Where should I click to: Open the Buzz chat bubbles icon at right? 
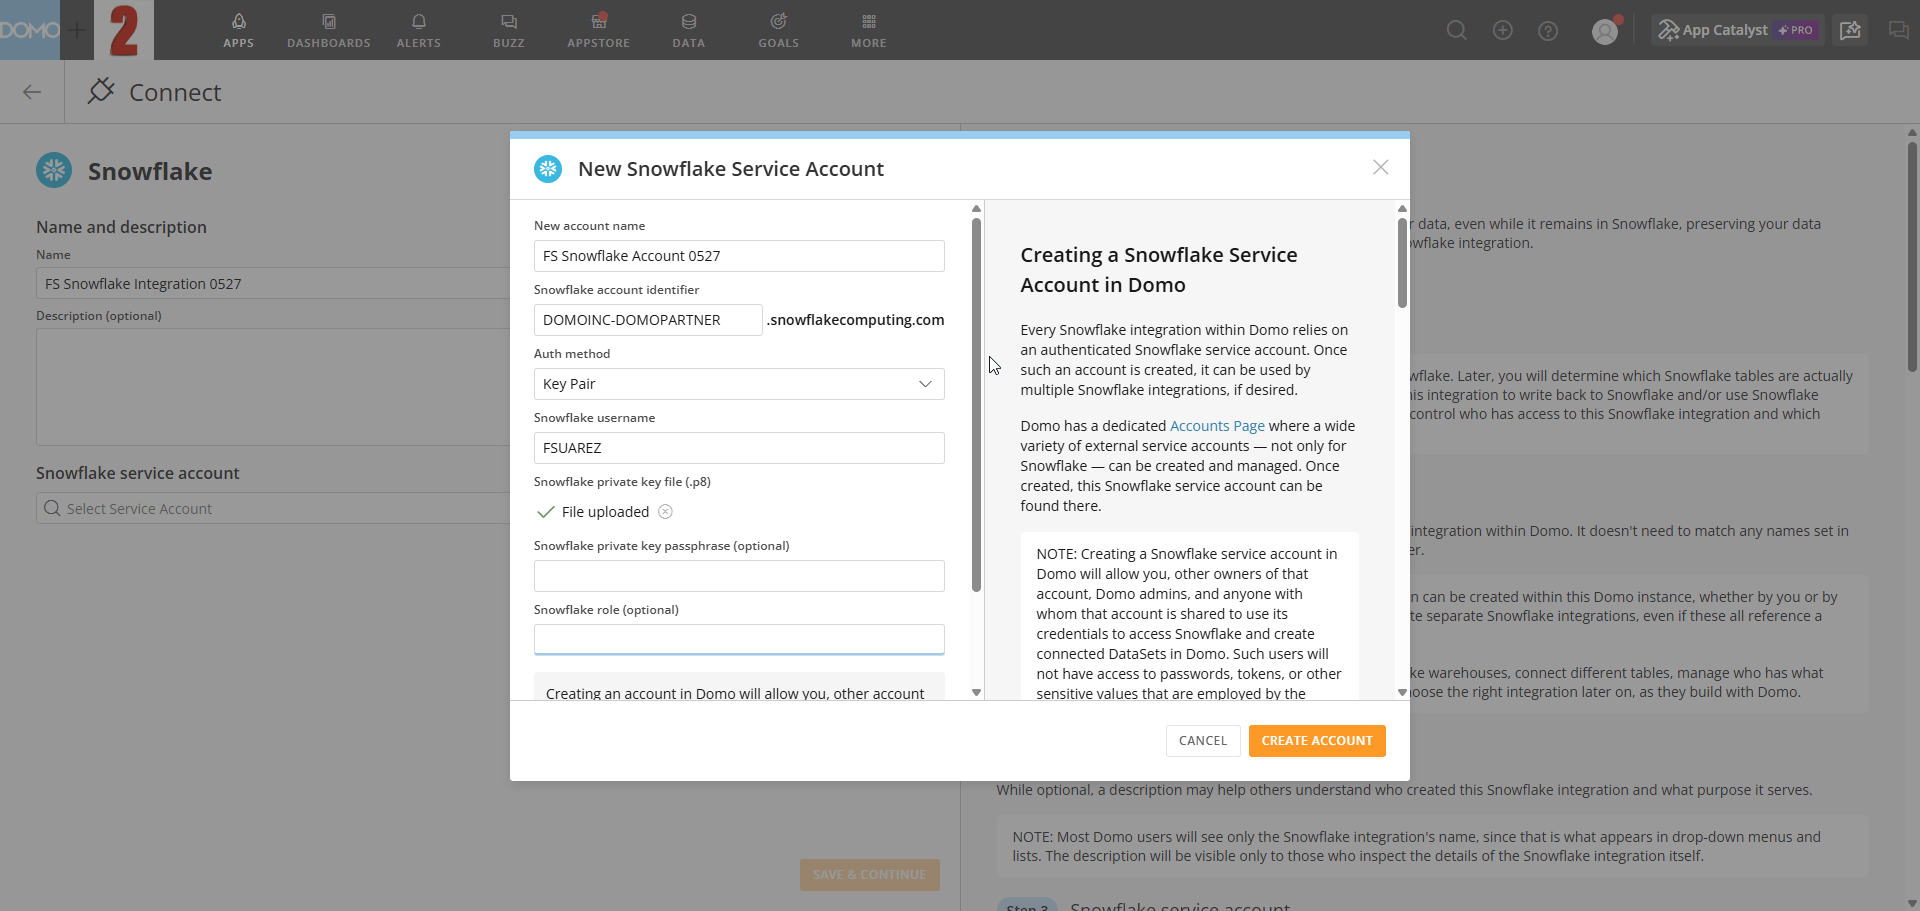point(1898,31)
